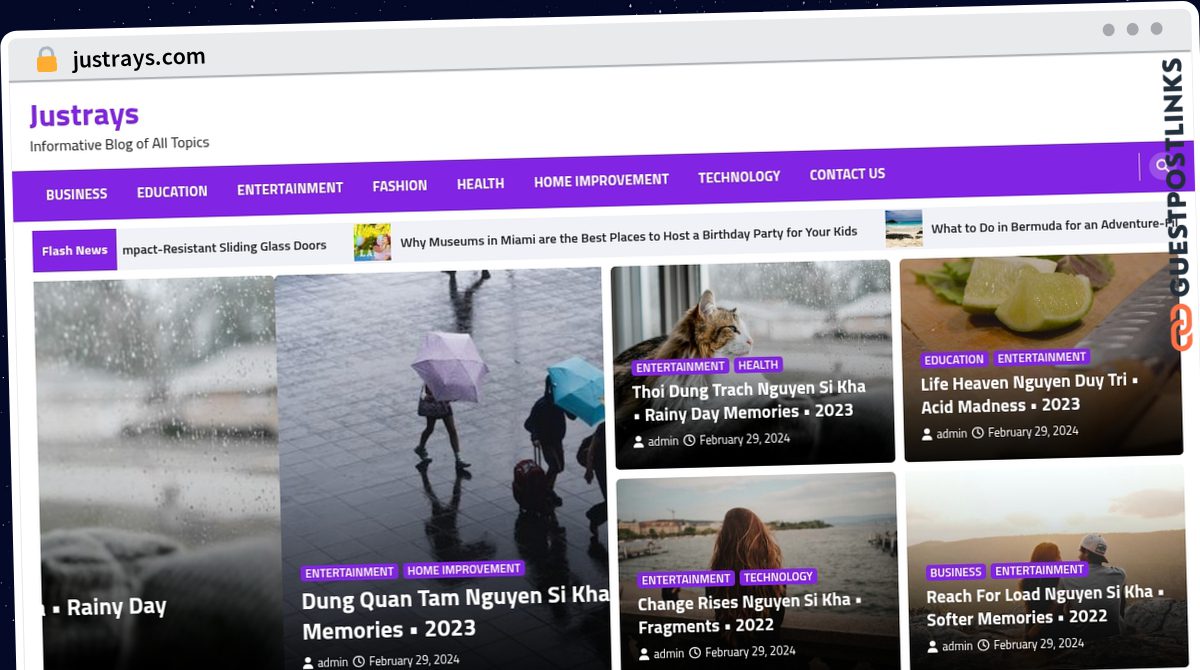Click the author icon on Change Rises post
The width and height of the screenshot is (1200, 670).
pyautogui.click(x=644, y=654)
